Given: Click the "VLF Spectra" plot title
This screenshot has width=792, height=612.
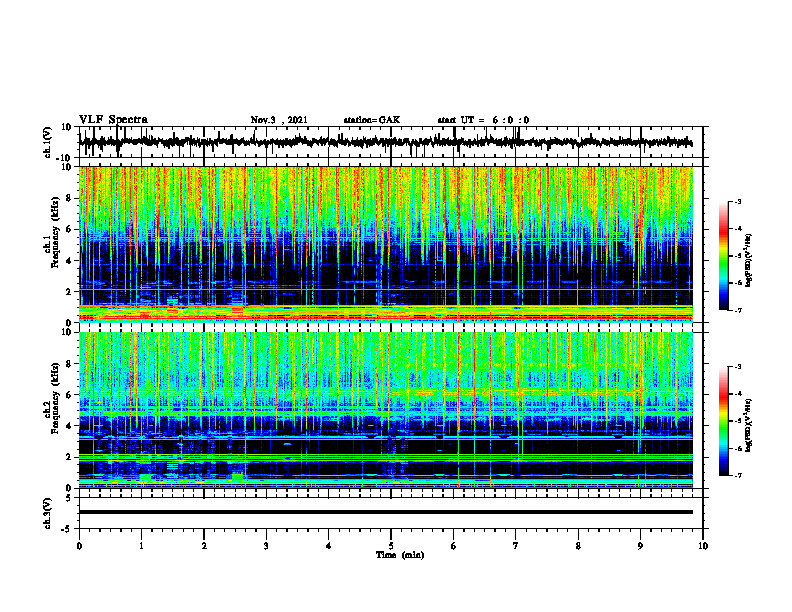Looking at the screenshot, I should 113,119.
